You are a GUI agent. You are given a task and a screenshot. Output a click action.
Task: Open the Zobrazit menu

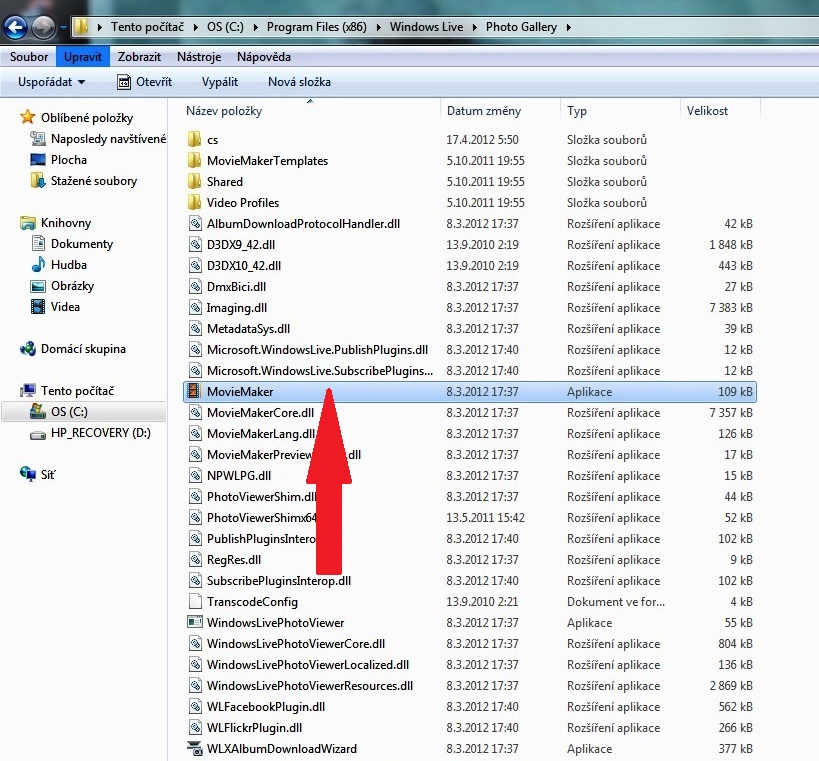(139, 57)
